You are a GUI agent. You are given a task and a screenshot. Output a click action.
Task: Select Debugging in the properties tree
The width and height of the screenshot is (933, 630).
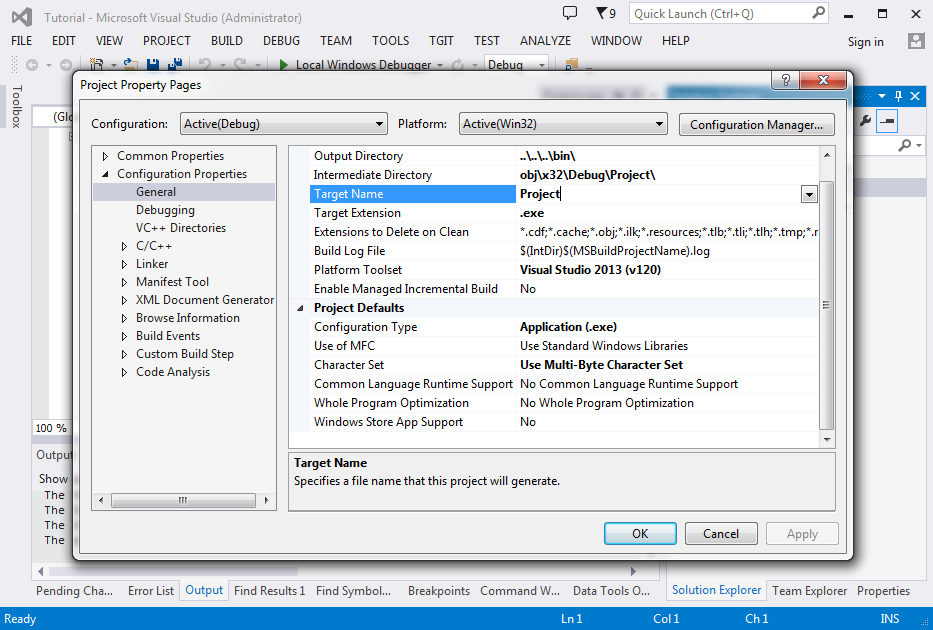pyautogui.click(x=165, y=210)
